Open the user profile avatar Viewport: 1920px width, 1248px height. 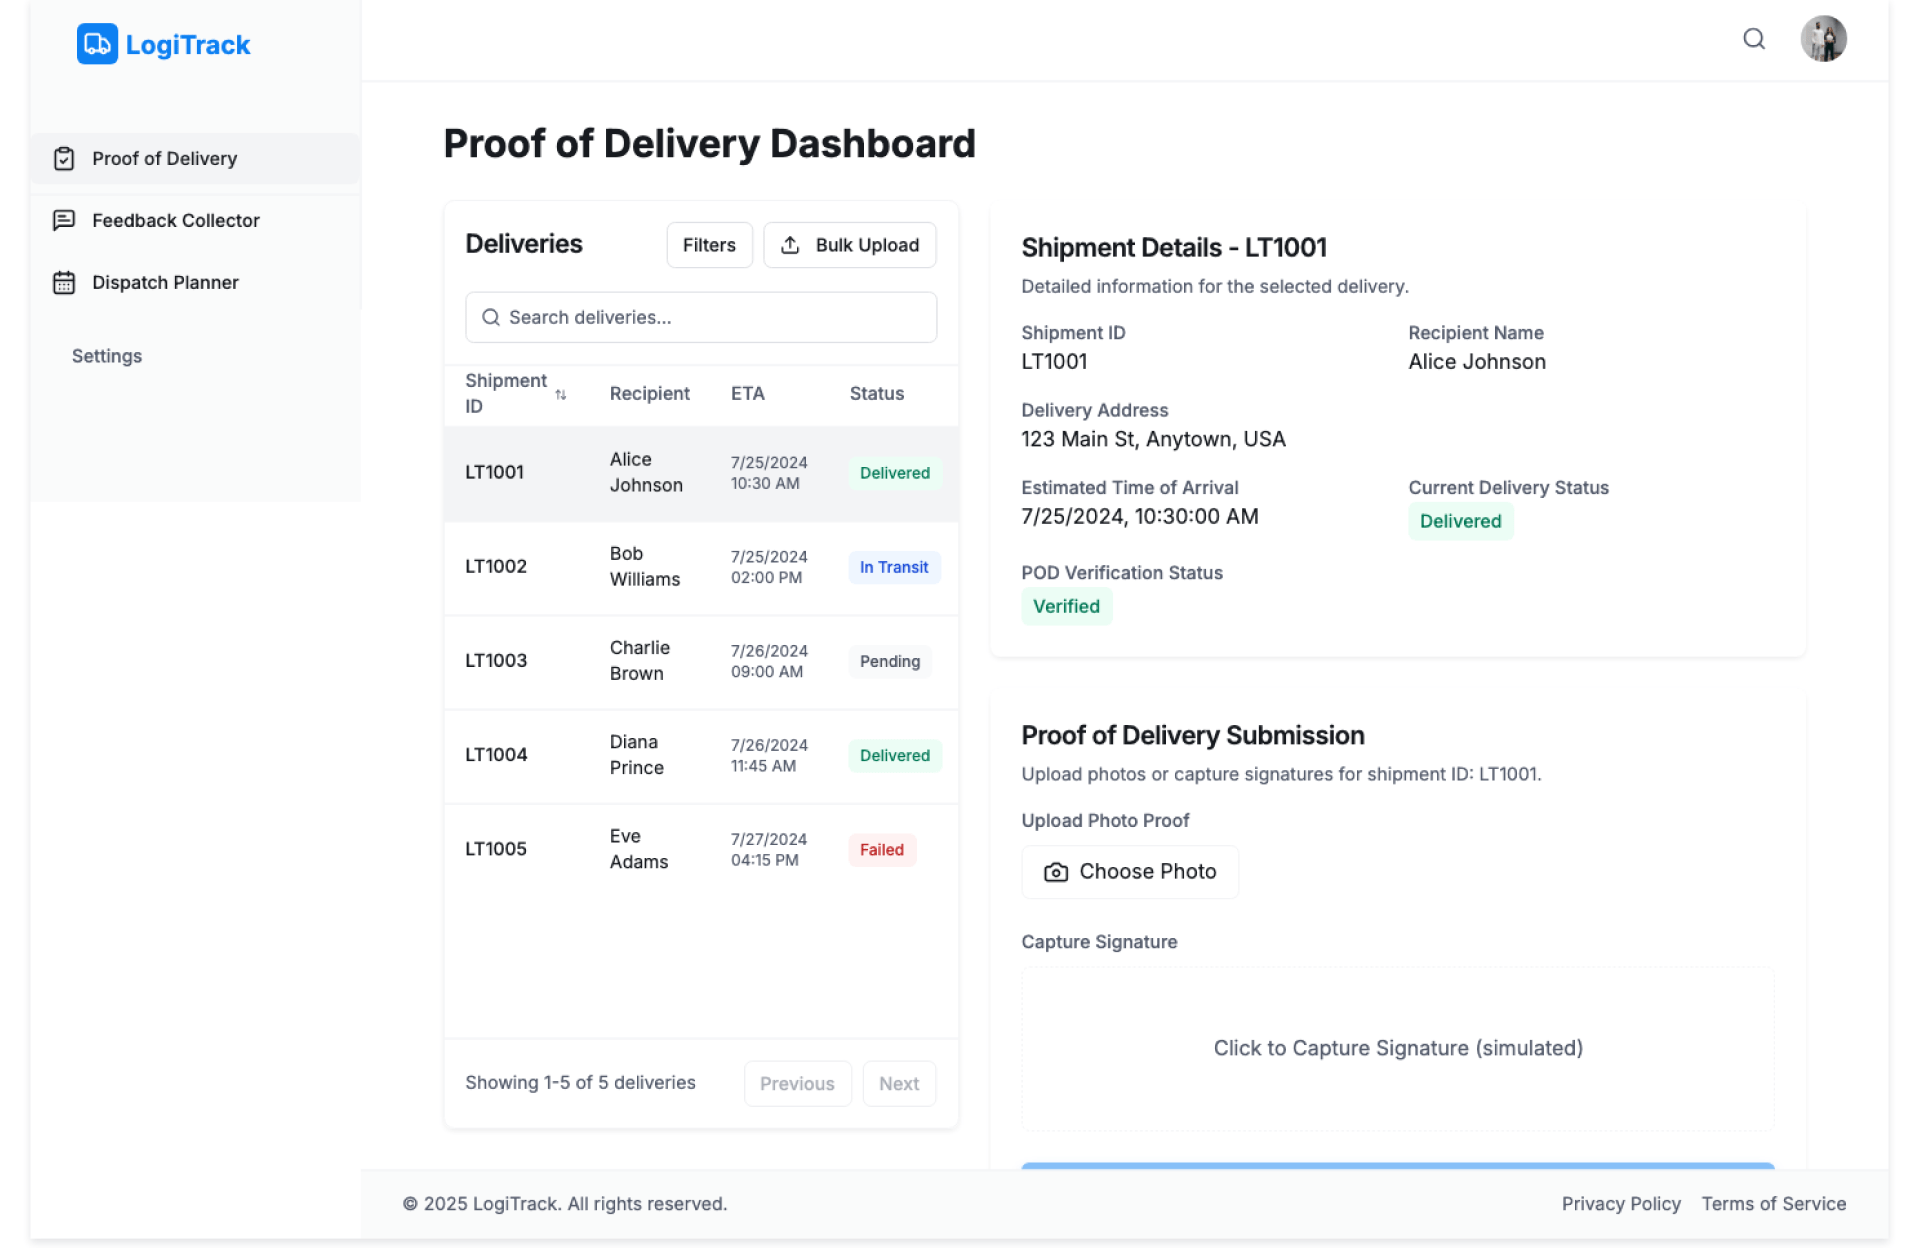coord(1822,39)
